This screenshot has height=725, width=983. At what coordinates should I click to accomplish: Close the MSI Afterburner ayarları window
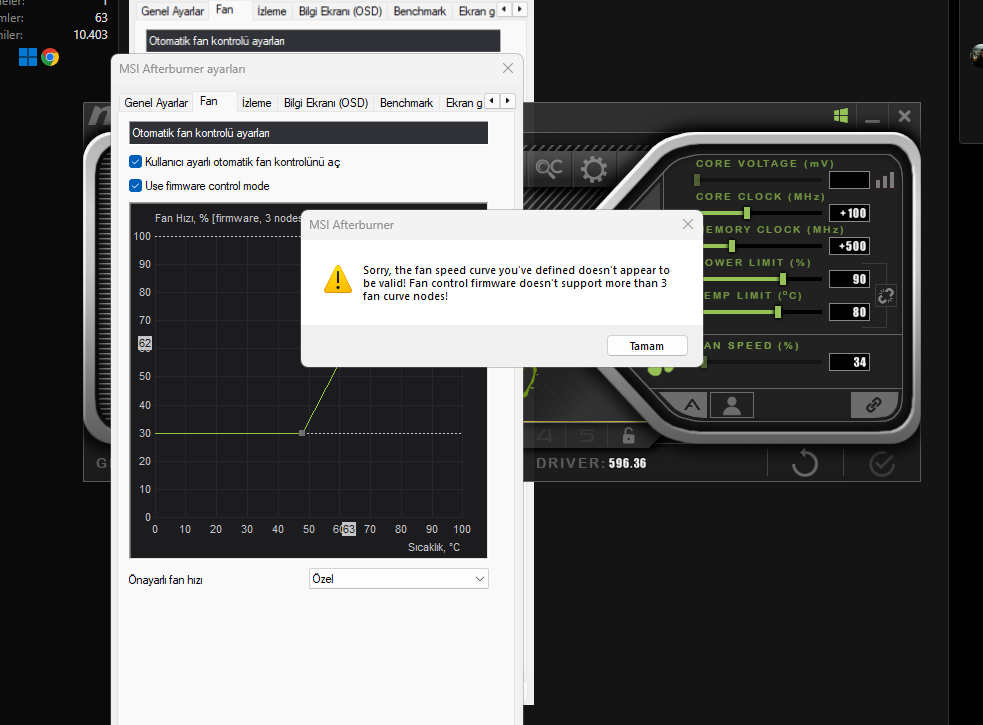(x=508, y=68)
